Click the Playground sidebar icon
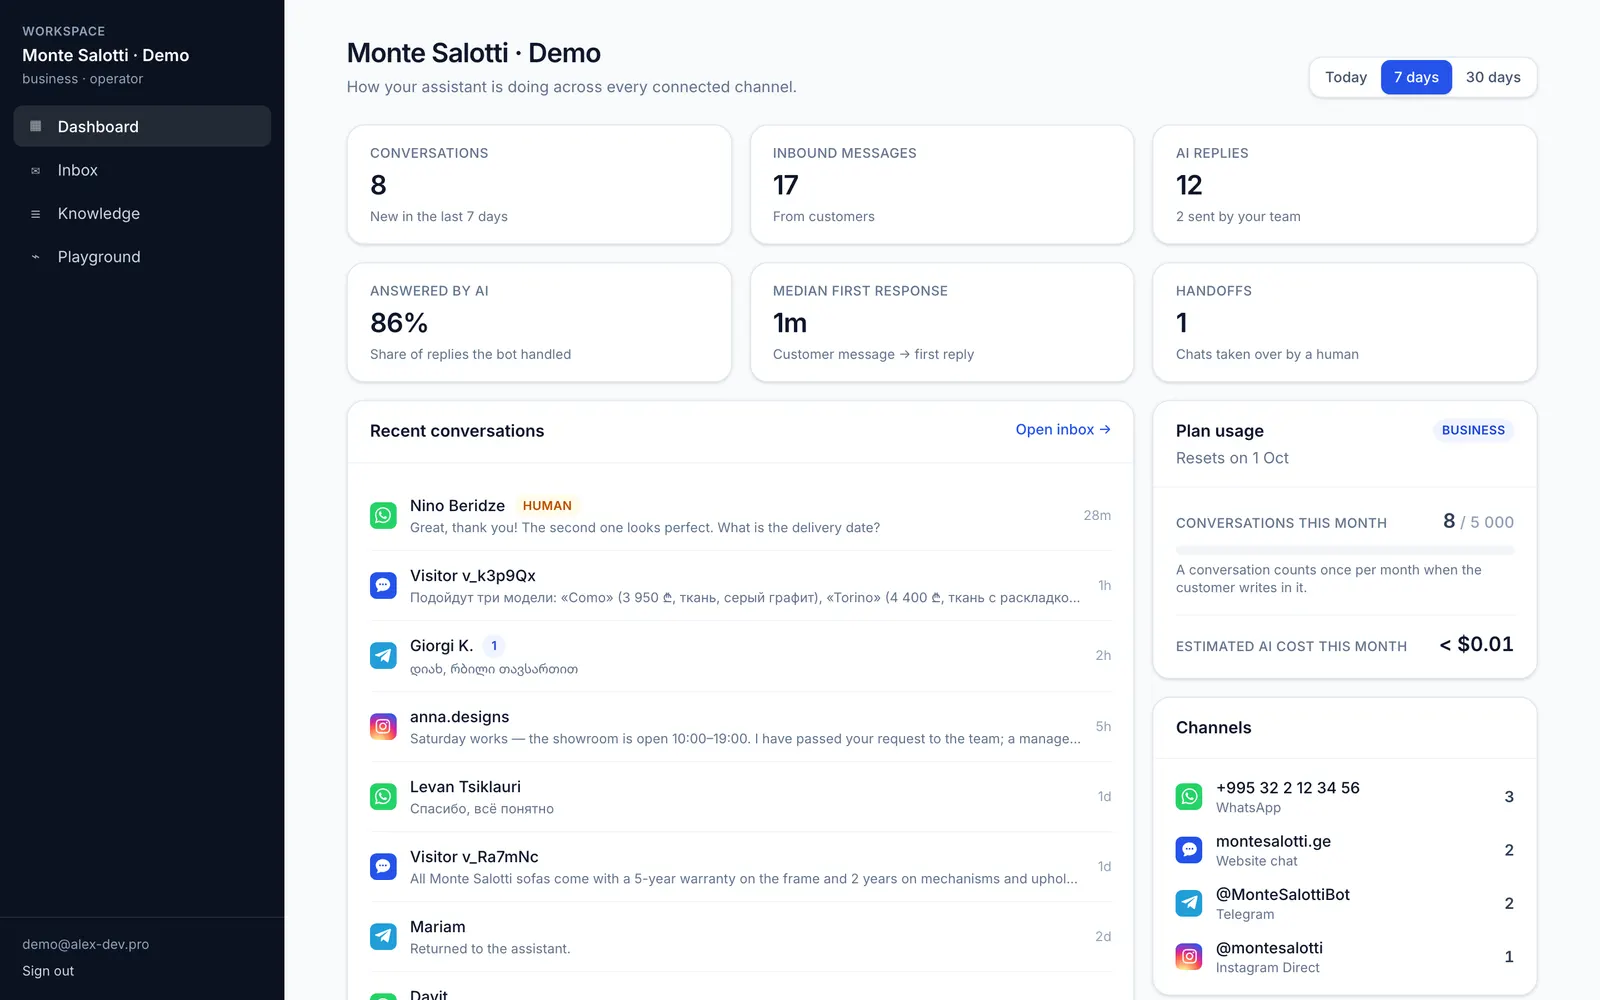This screenshot has width=1600, height=1000. pyautogui.click(x=36, y=257)
